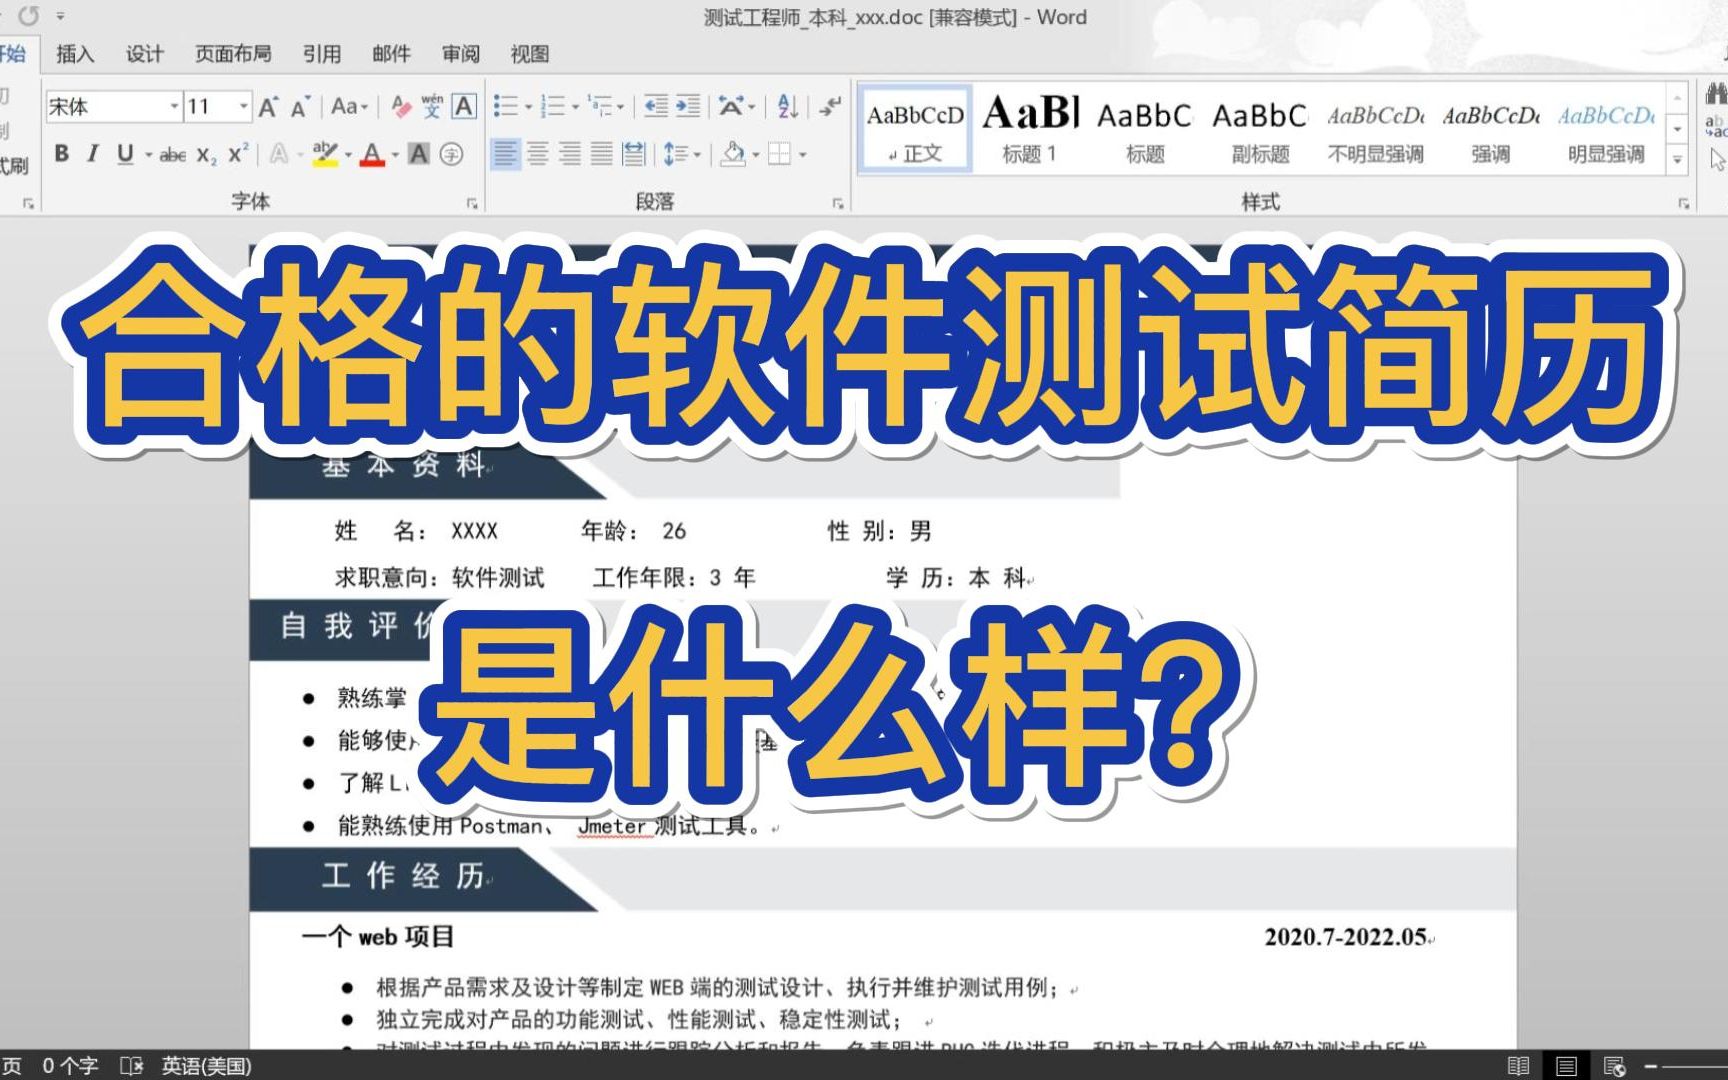Toggle strikethrough text
Viewport: 1728px width, 1080px height.
pyautogui.click(x=172, y=154)
